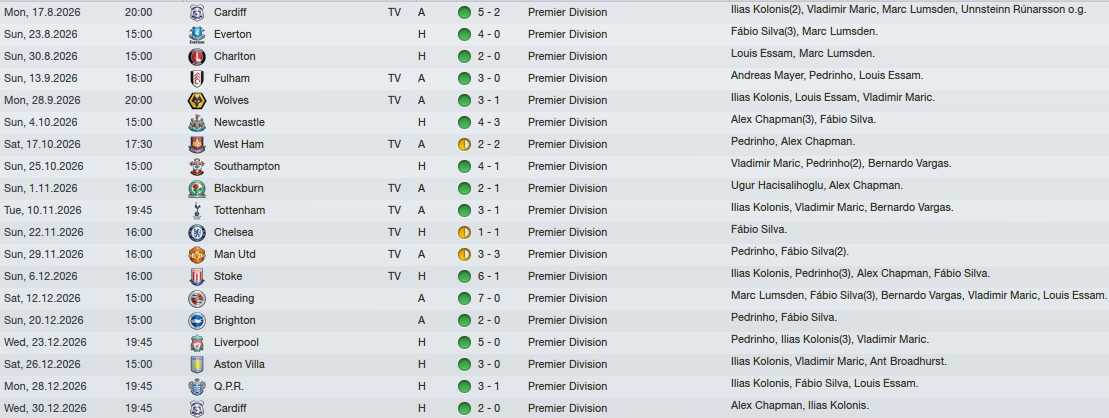1109x418 pixels.
Task: Click the Charlton club badge icon
Action: (x=197, y=57)
